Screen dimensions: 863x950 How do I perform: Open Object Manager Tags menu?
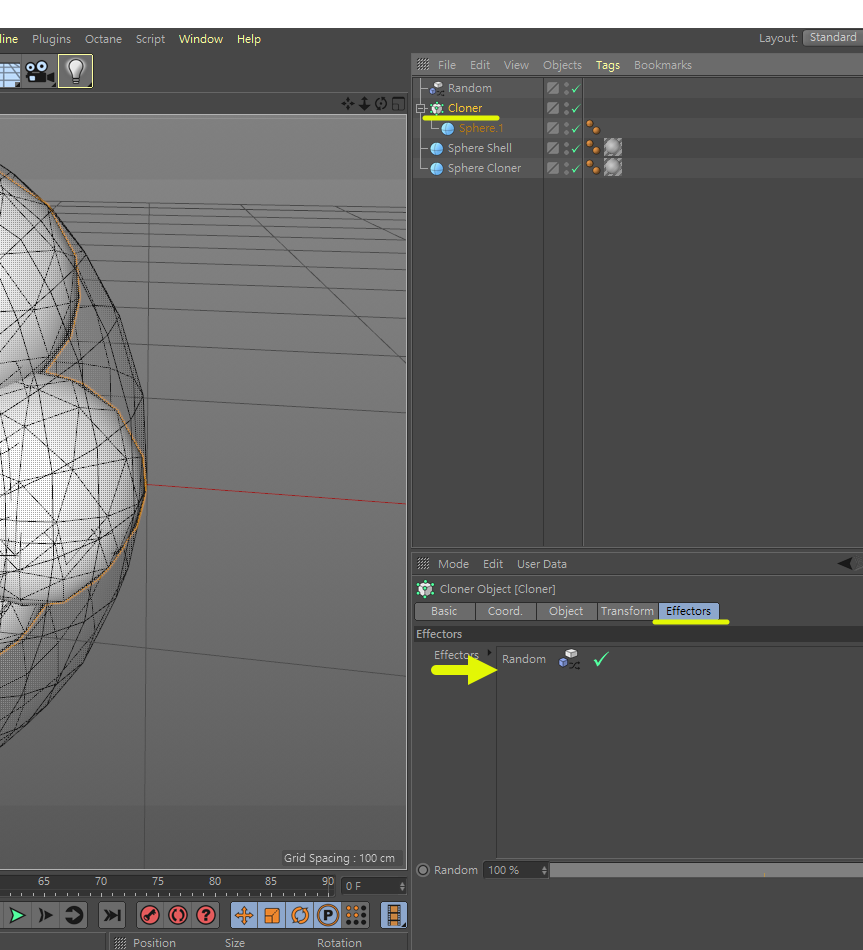point(608,65)
